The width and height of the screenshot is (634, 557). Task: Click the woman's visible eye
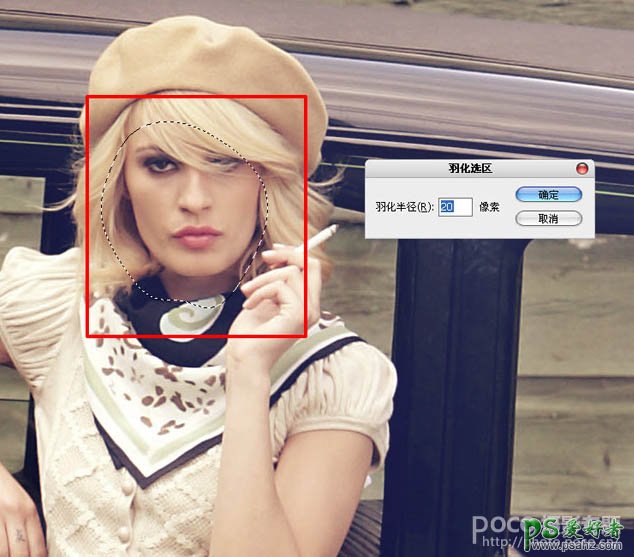point(162,165)
